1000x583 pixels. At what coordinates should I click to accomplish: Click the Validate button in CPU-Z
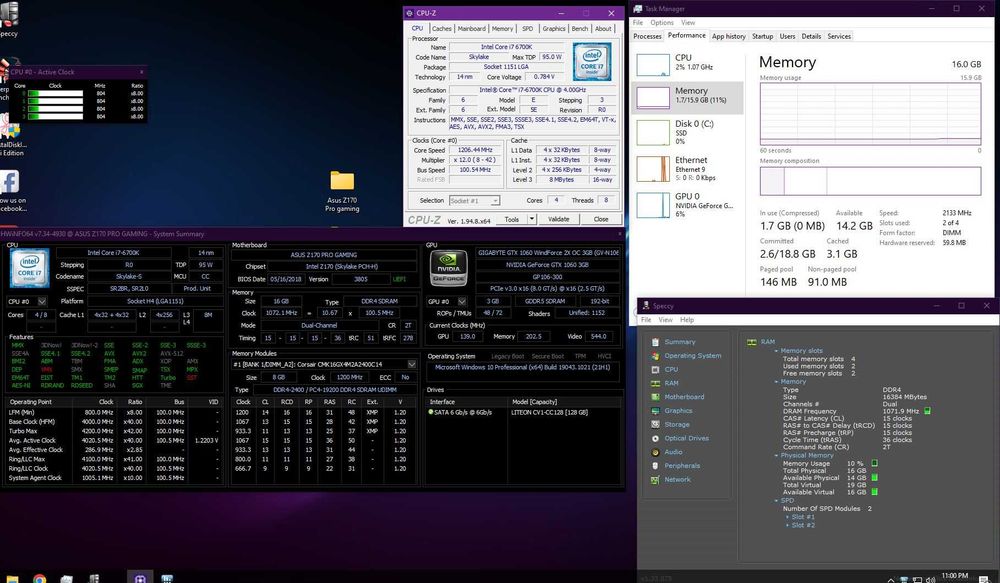(559, 219)
